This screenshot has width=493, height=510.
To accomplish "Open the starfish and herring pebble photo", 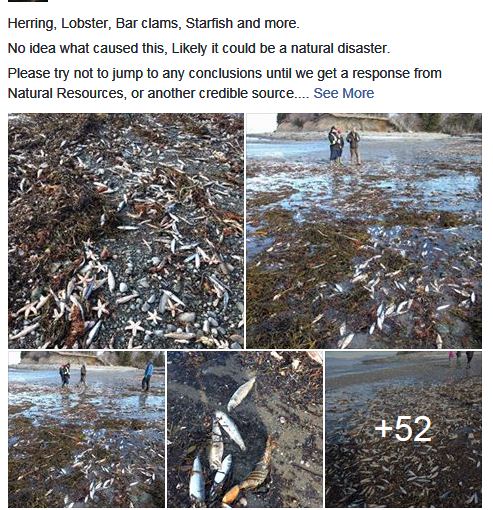I will click(x=126, y=231).
